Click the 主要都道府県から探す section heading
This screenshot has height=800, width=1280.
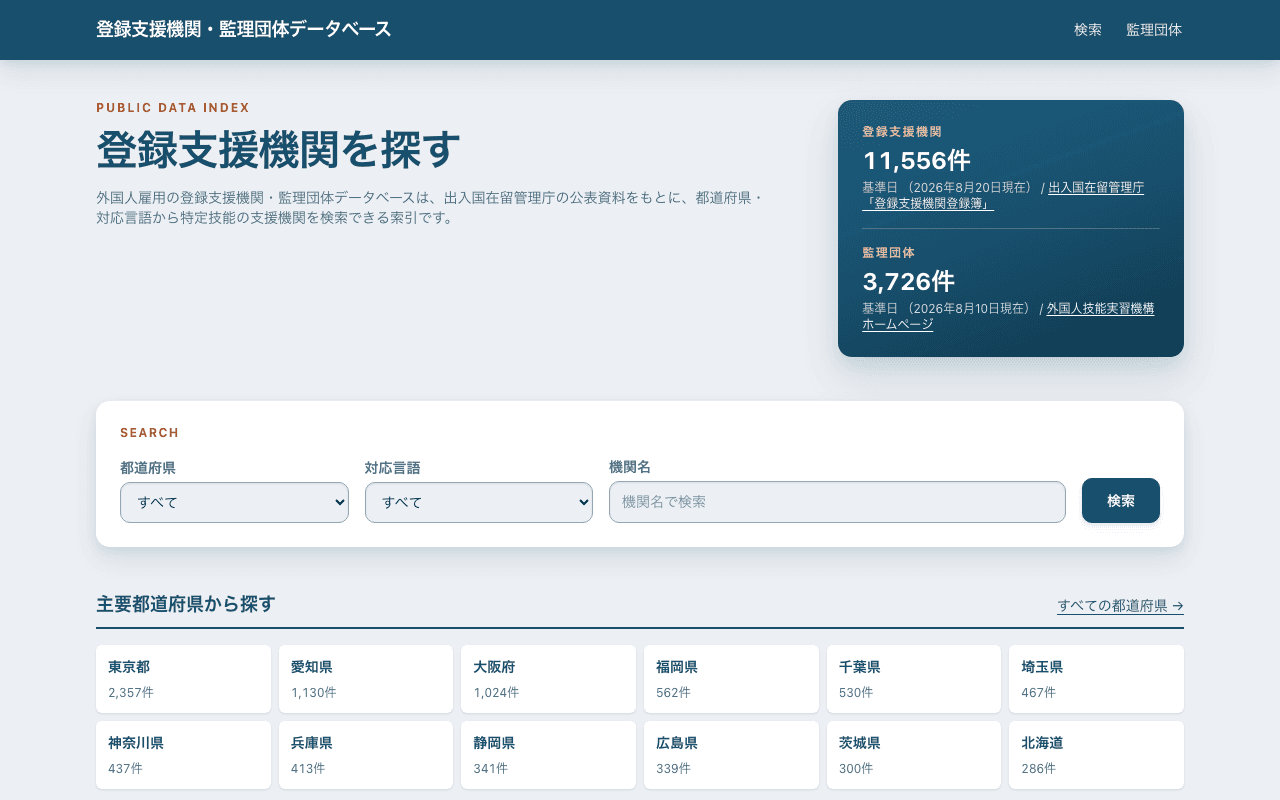pyautogui.click(x=186, y=604)
